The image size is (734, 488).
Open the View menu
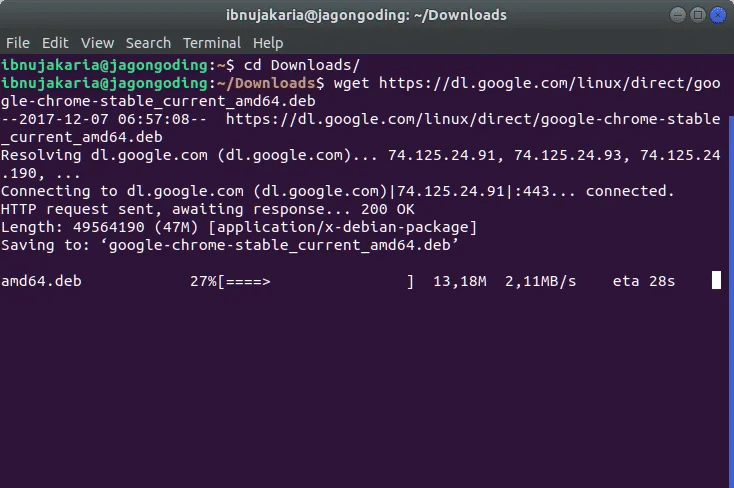coord(97,43)
